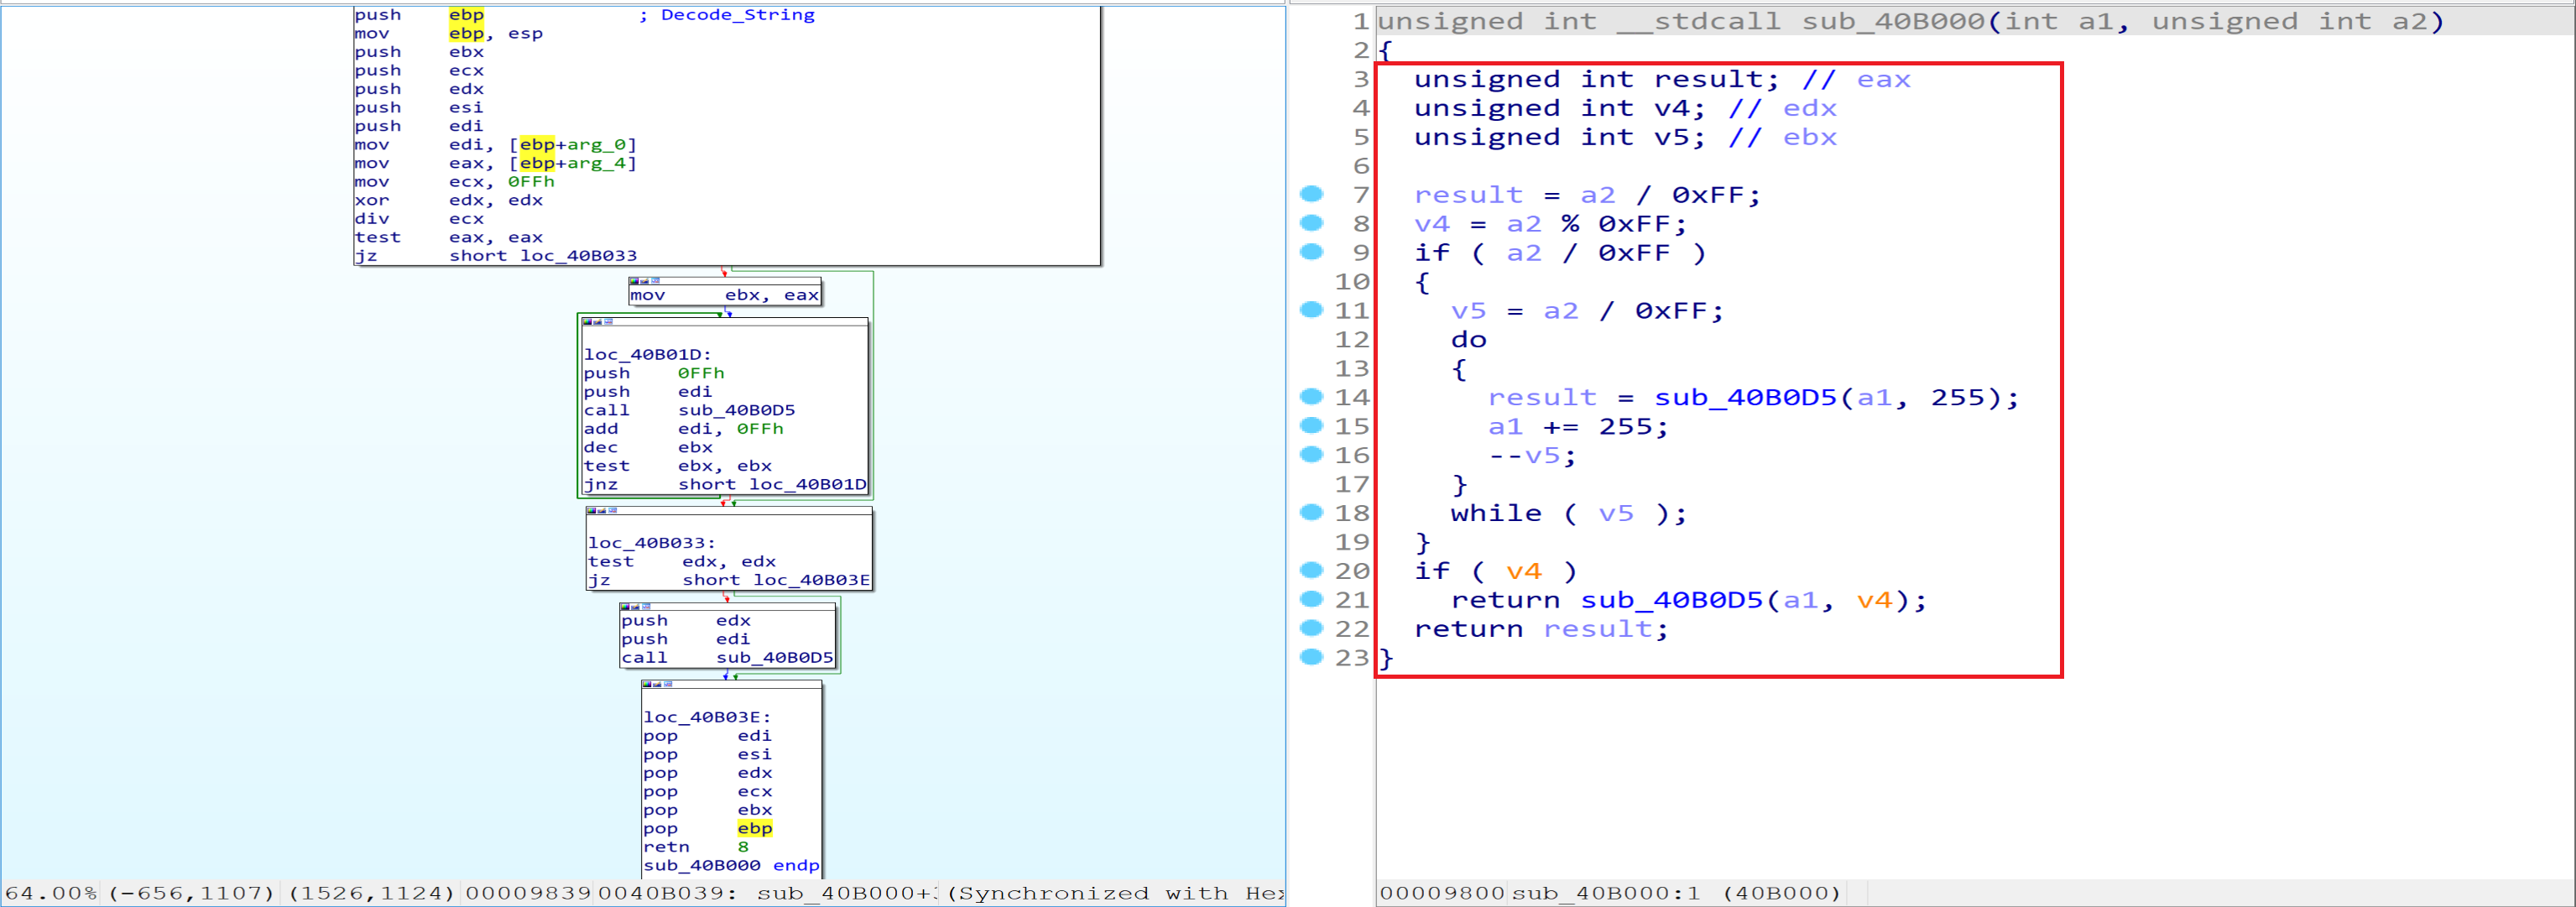Click pencil icon on mov ebx node header
The width and height of the screenshot is (2576, 907).
(645, 281)
